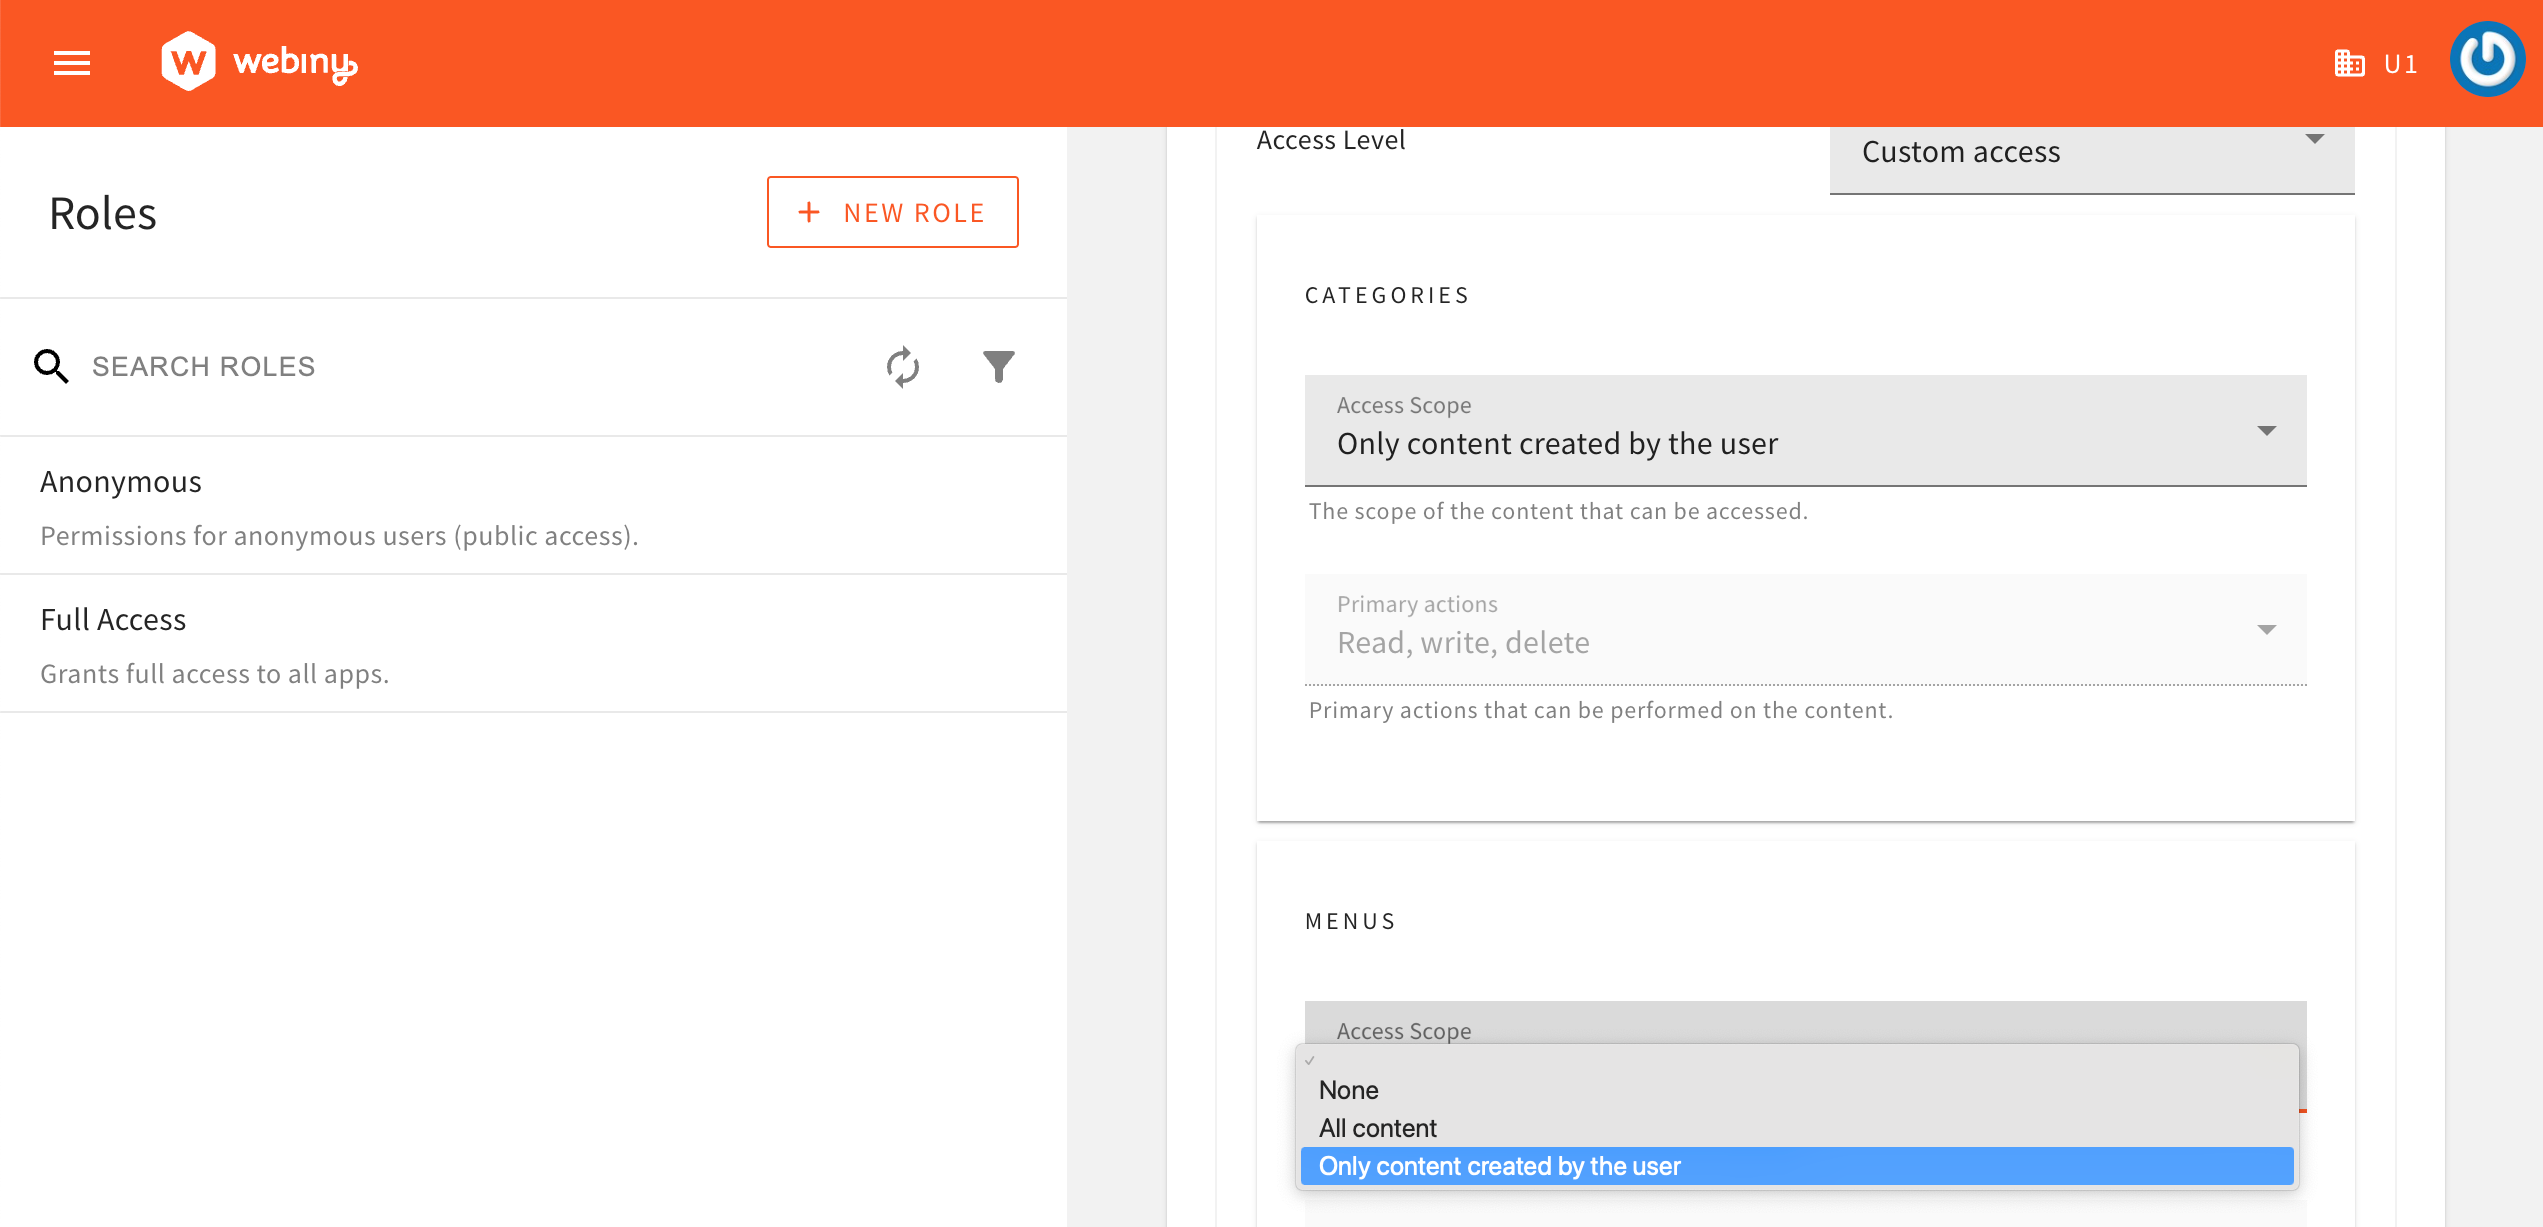Viewport: 2543px width, 1227px height.
Task: Open the hamburger navigation menu
Action: (x=72, y=63)
